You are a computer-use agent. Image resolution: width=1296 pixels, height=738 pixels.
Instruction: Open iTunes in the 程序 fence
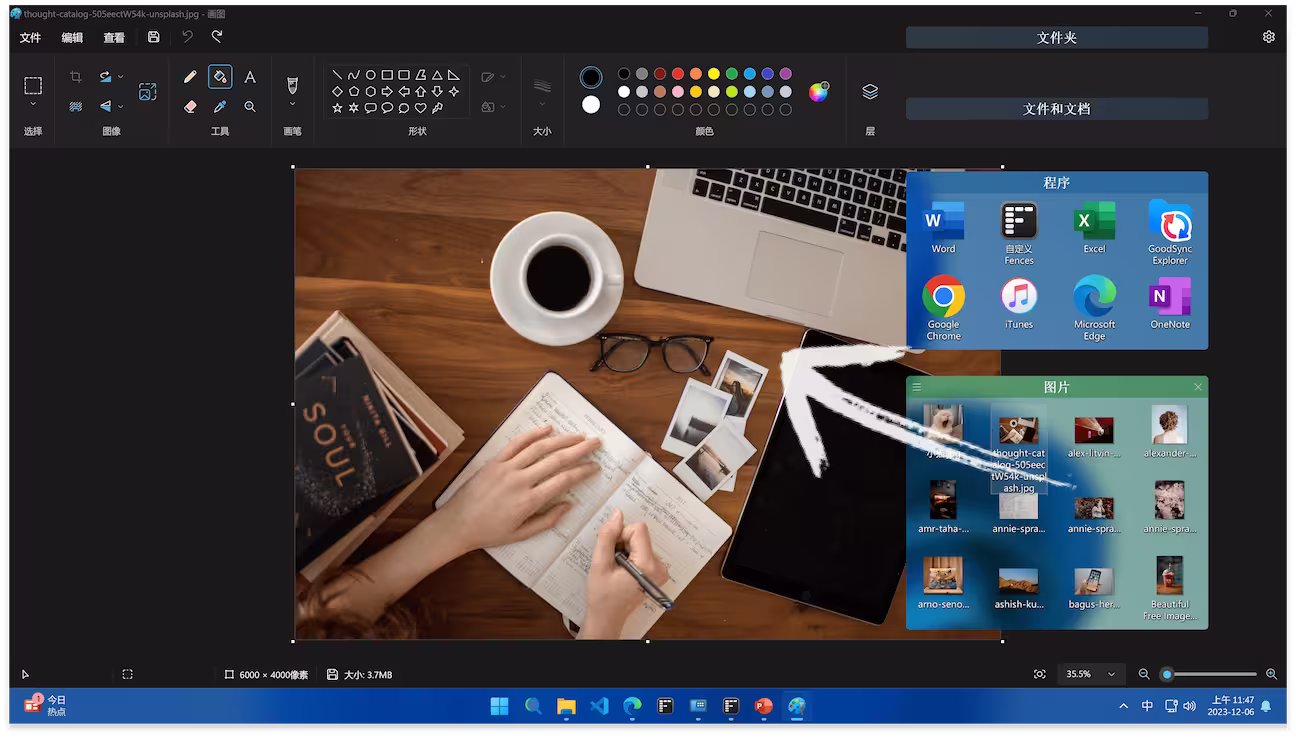coord(1019,302)
